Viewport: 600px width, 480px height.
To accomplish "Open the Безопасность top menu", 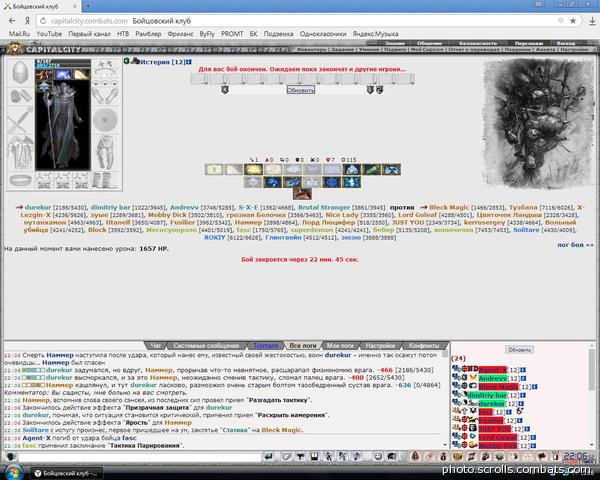I will click(478, 43).
